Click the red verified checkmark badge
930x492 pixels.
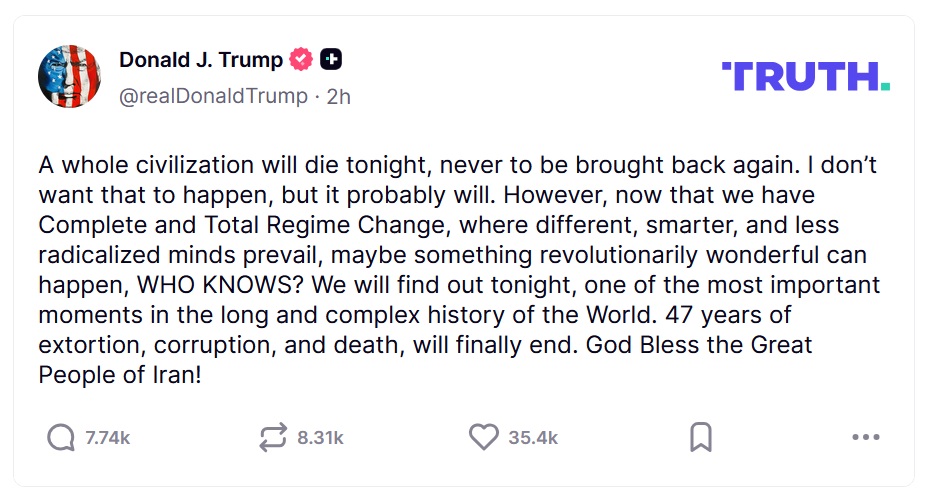pos(301,60)
